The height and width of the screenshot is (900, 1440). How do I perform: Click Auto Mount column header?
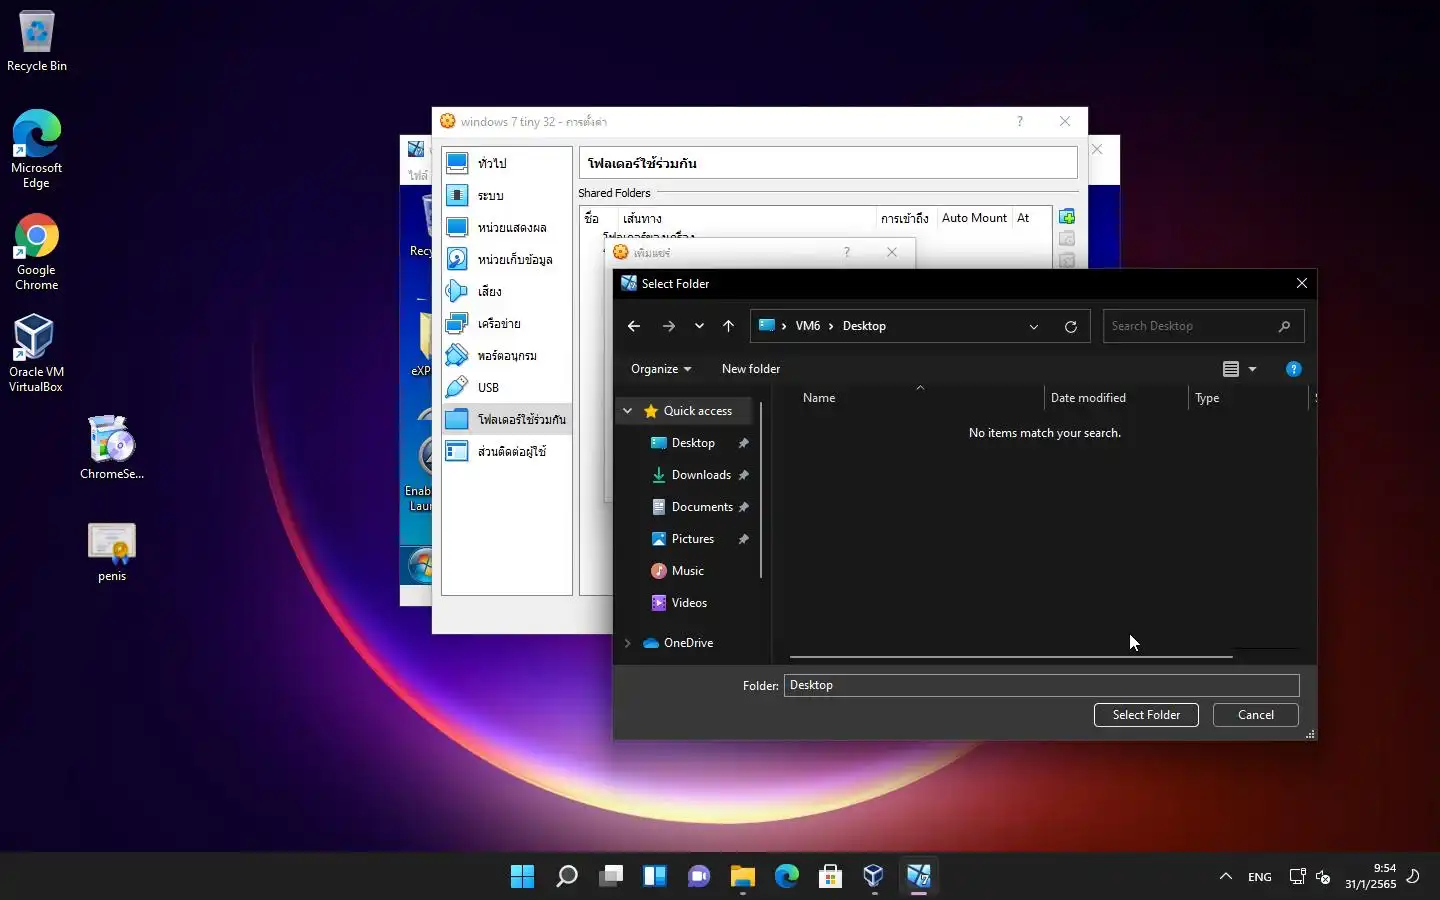tap(974, 218)
